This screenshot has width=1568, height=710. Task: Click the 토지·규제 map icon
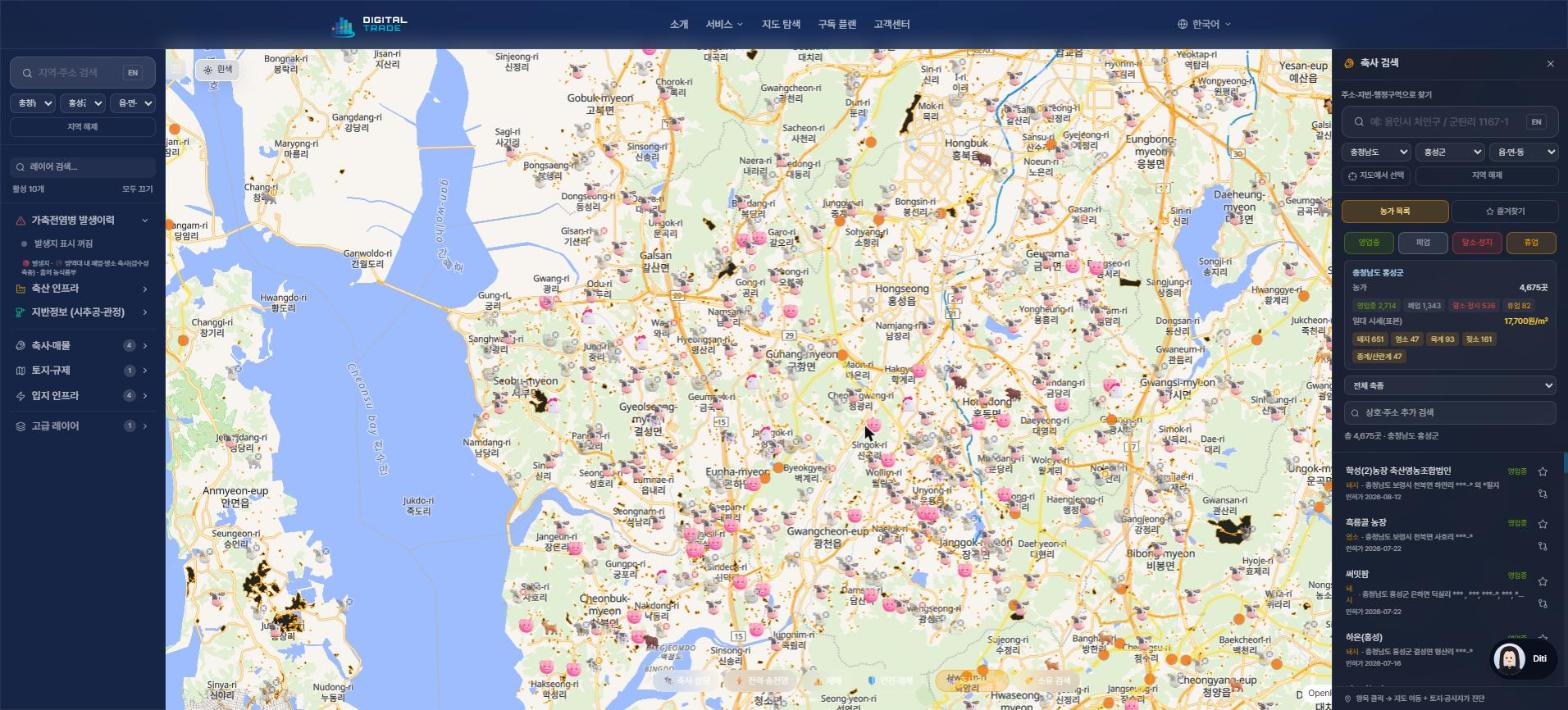21,371
